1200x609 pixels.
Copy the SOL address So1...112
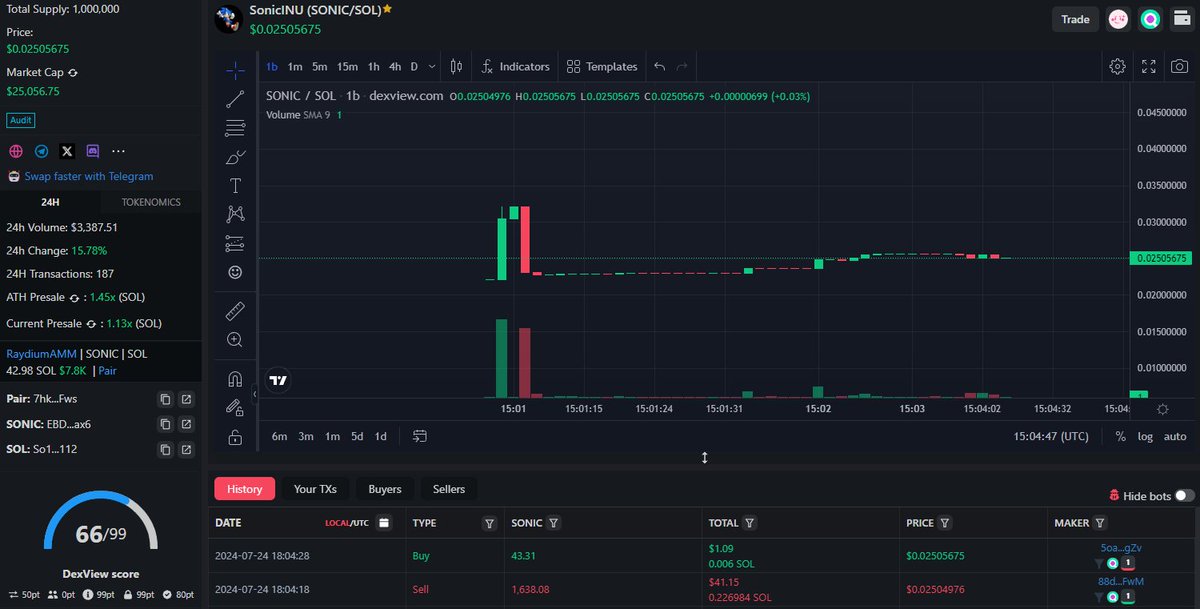(x=165, y=449)
